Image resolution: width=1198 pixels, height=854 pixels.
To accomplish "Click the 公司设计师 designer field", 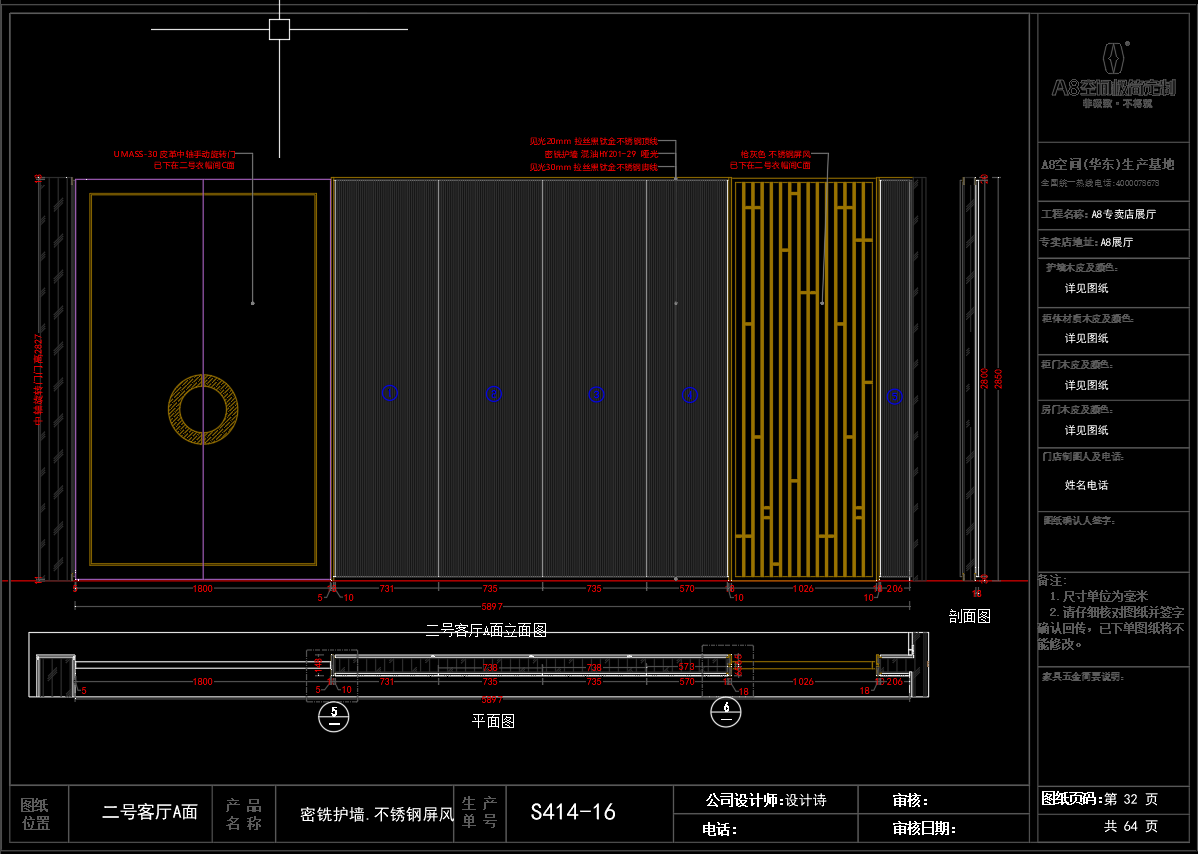I will click(765, 800).
